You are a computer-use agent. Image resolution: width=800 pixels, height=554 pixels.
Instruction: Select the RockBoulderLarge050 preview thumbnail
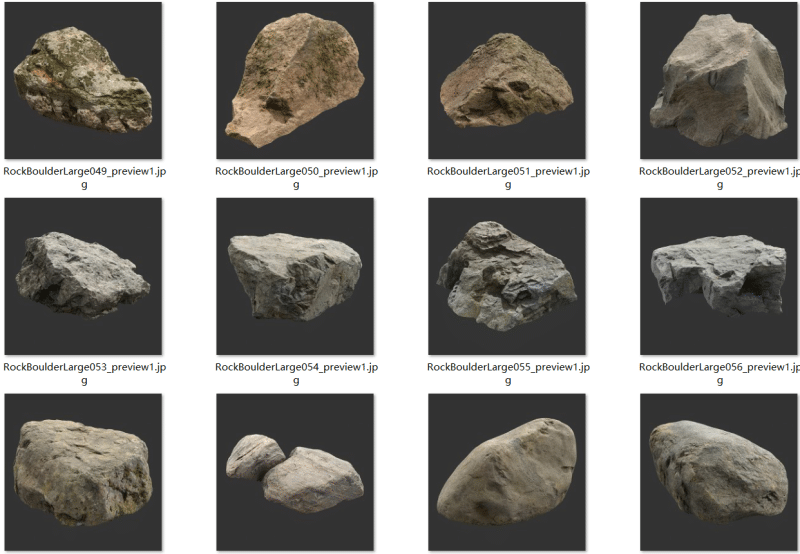click(x=295, y=81)
